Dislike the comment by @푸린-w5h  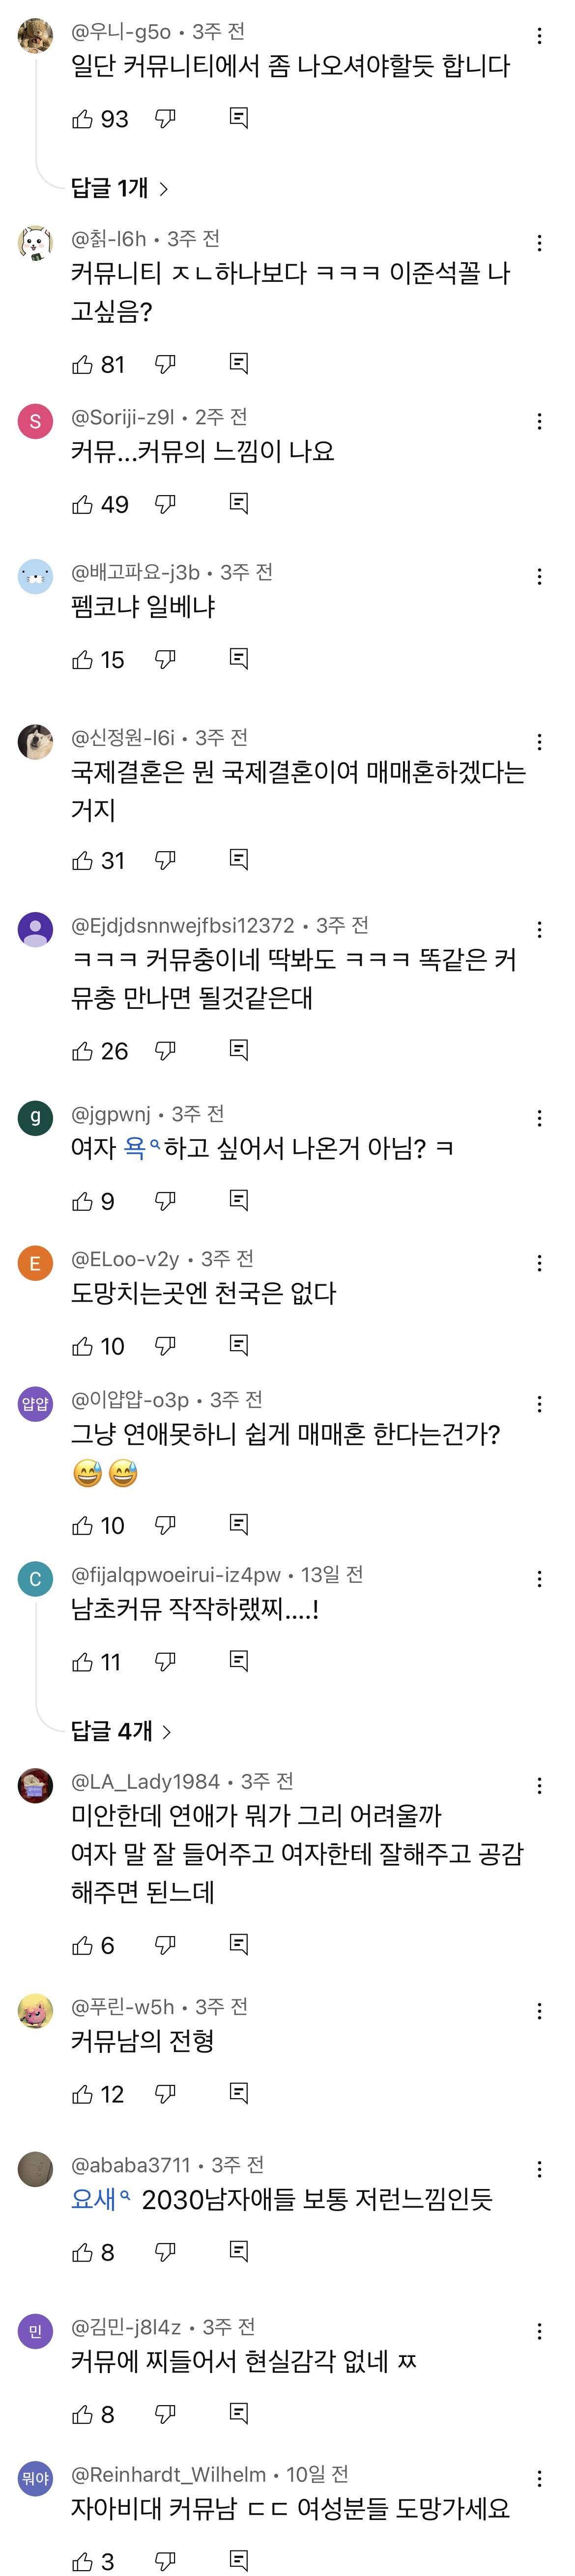(x=166, y=2093)
